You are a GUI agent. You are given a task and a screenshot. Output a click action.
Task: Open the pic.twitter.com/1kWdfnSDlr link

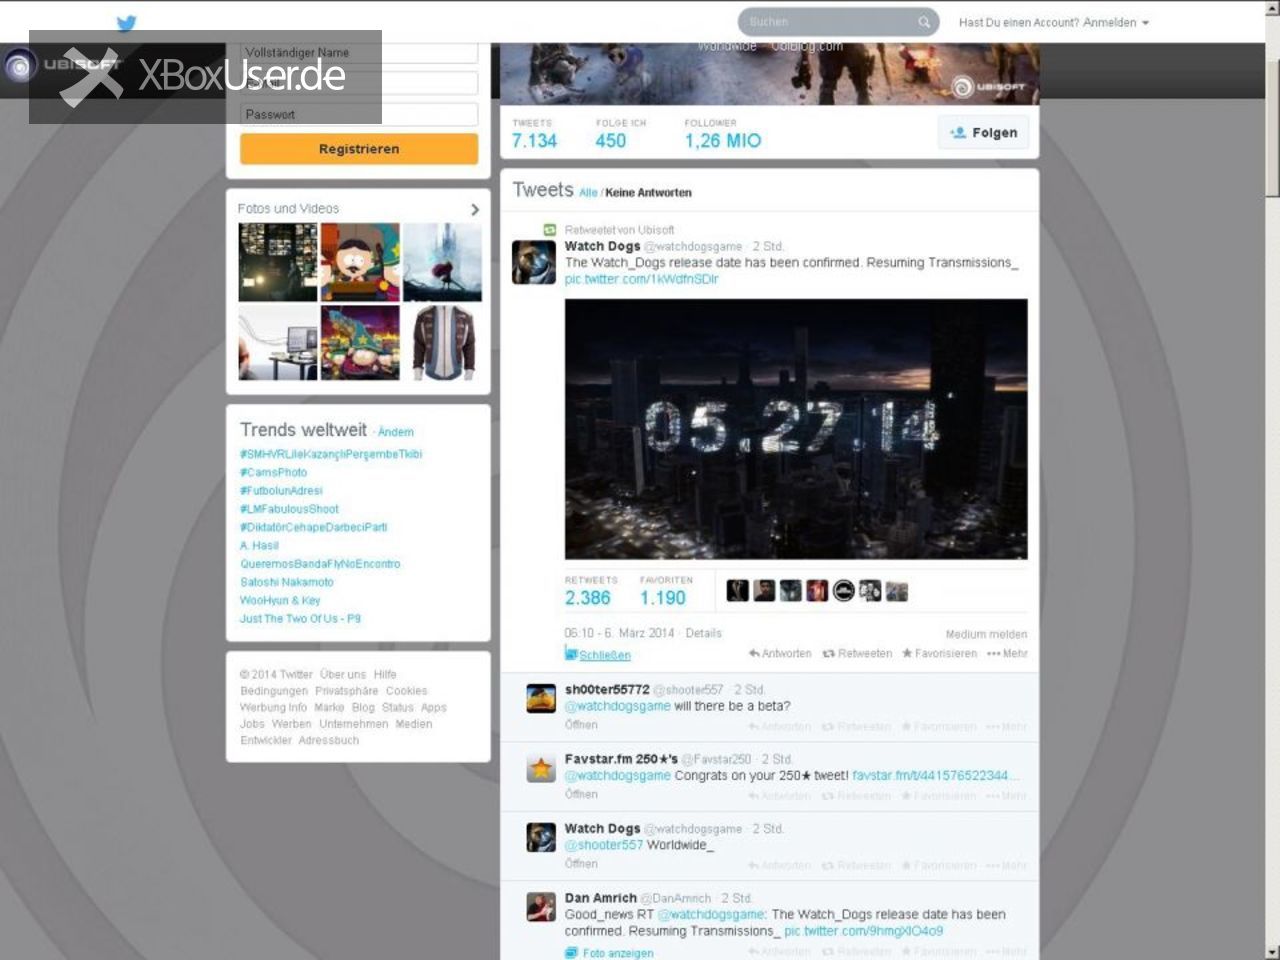pyautogui.click(x=641, y=279)
